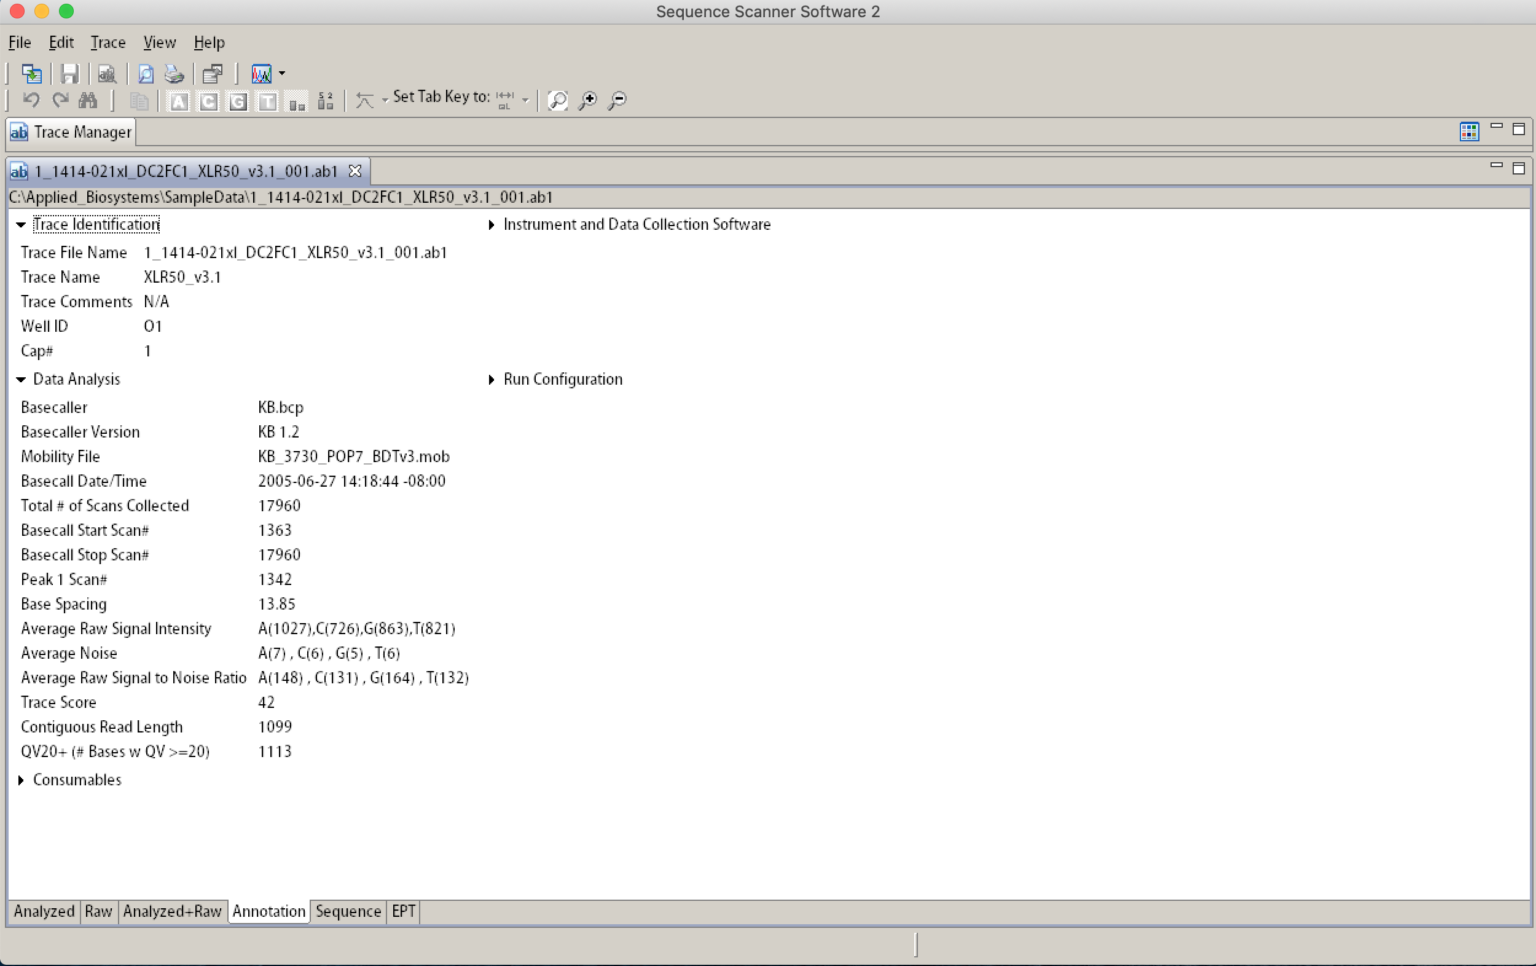Viewport: 1536px width, 966px height.
Task: Click the Redo arrow icon
Action: tap(60, 99)
